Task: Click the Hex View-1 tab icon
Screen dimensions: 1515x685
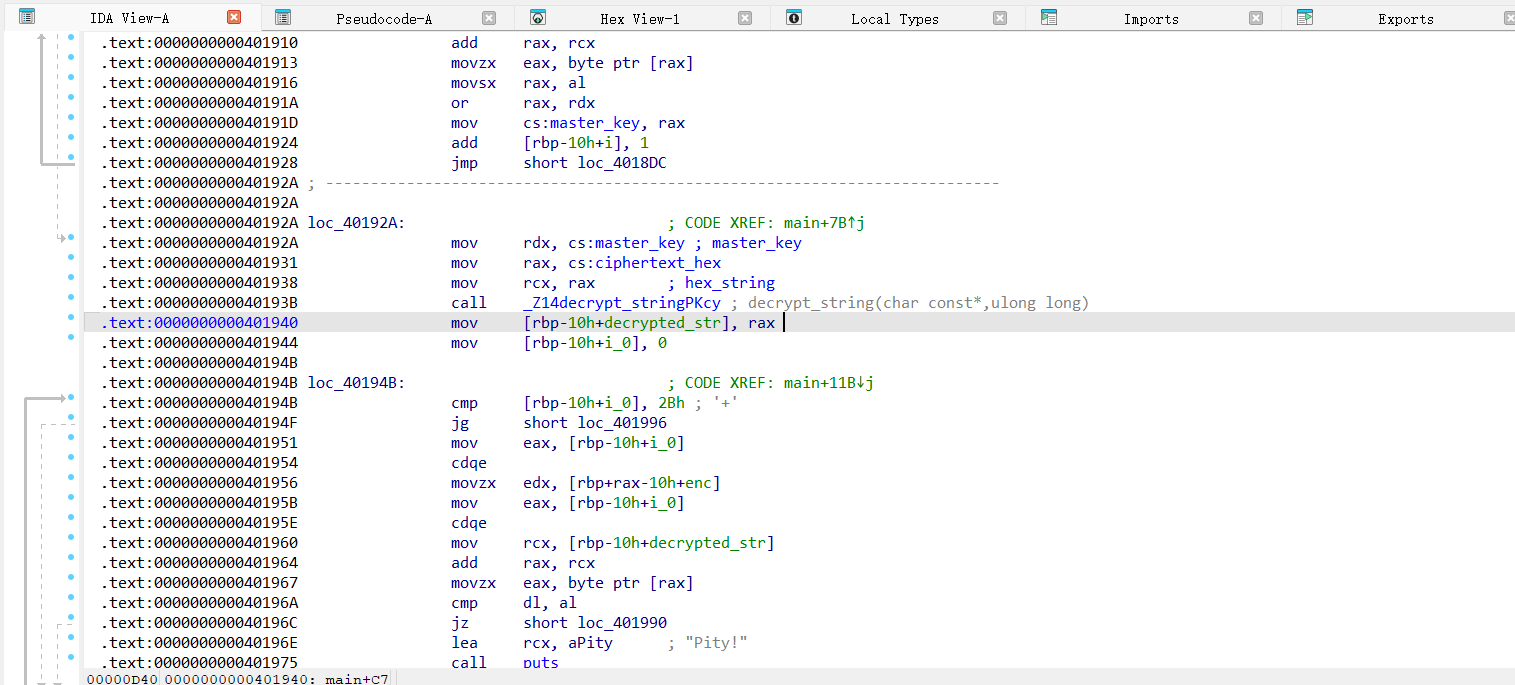Action: pyautogui.click(x=538, y=17)
